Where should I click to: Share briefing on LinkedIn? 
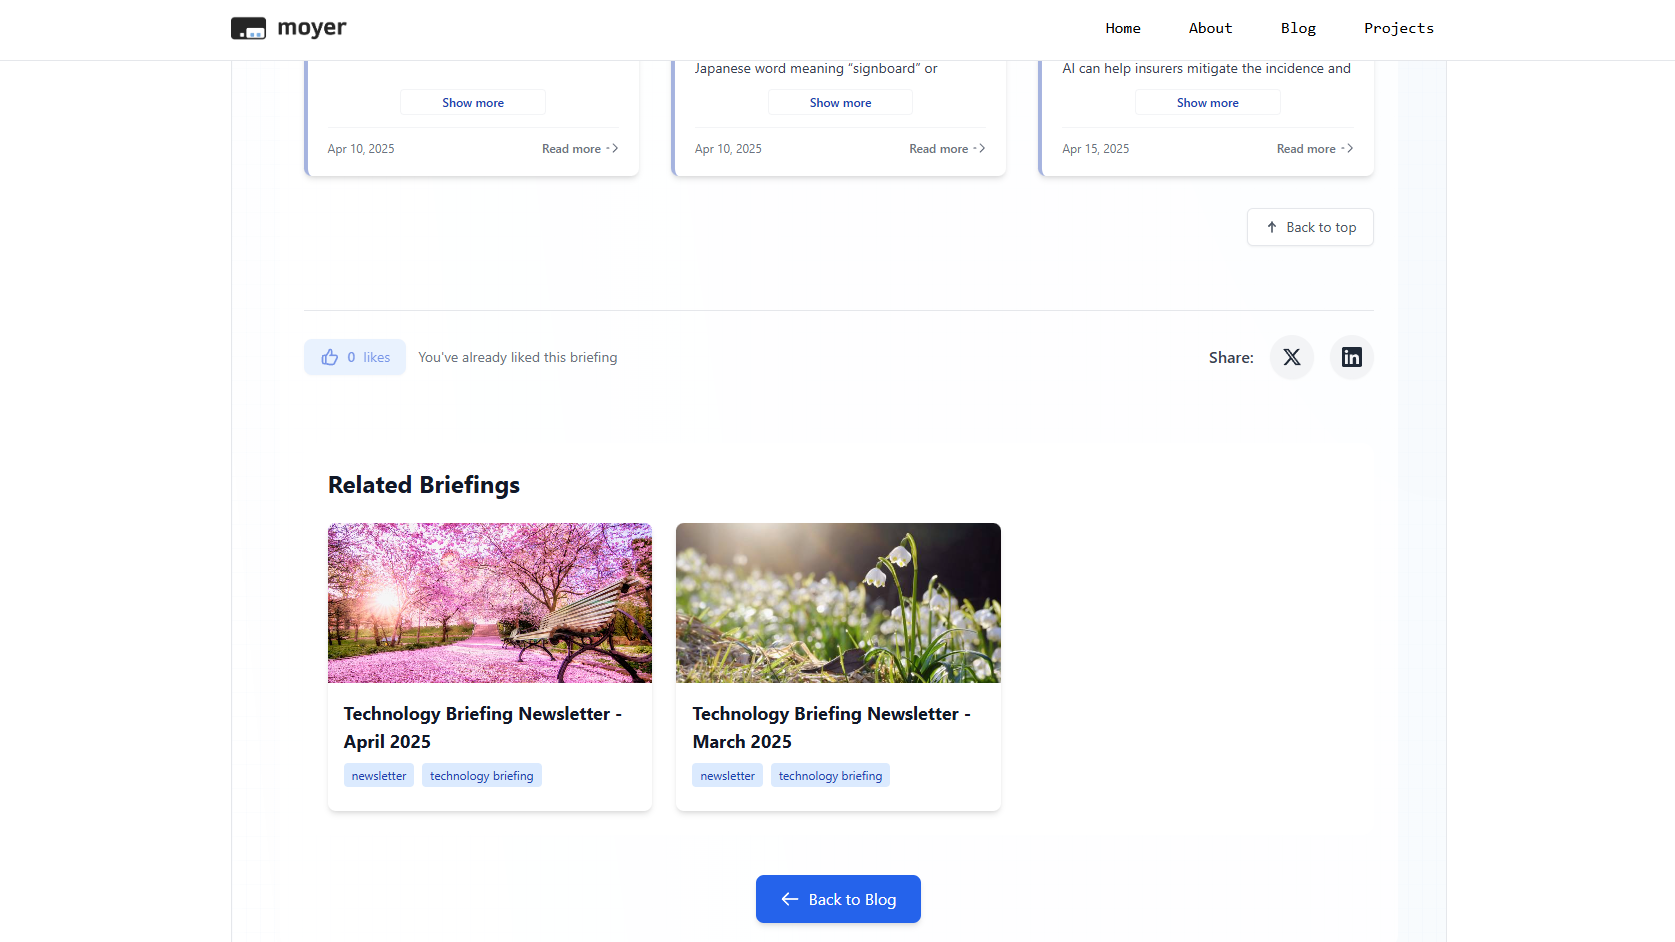[x=1351, y=357]
